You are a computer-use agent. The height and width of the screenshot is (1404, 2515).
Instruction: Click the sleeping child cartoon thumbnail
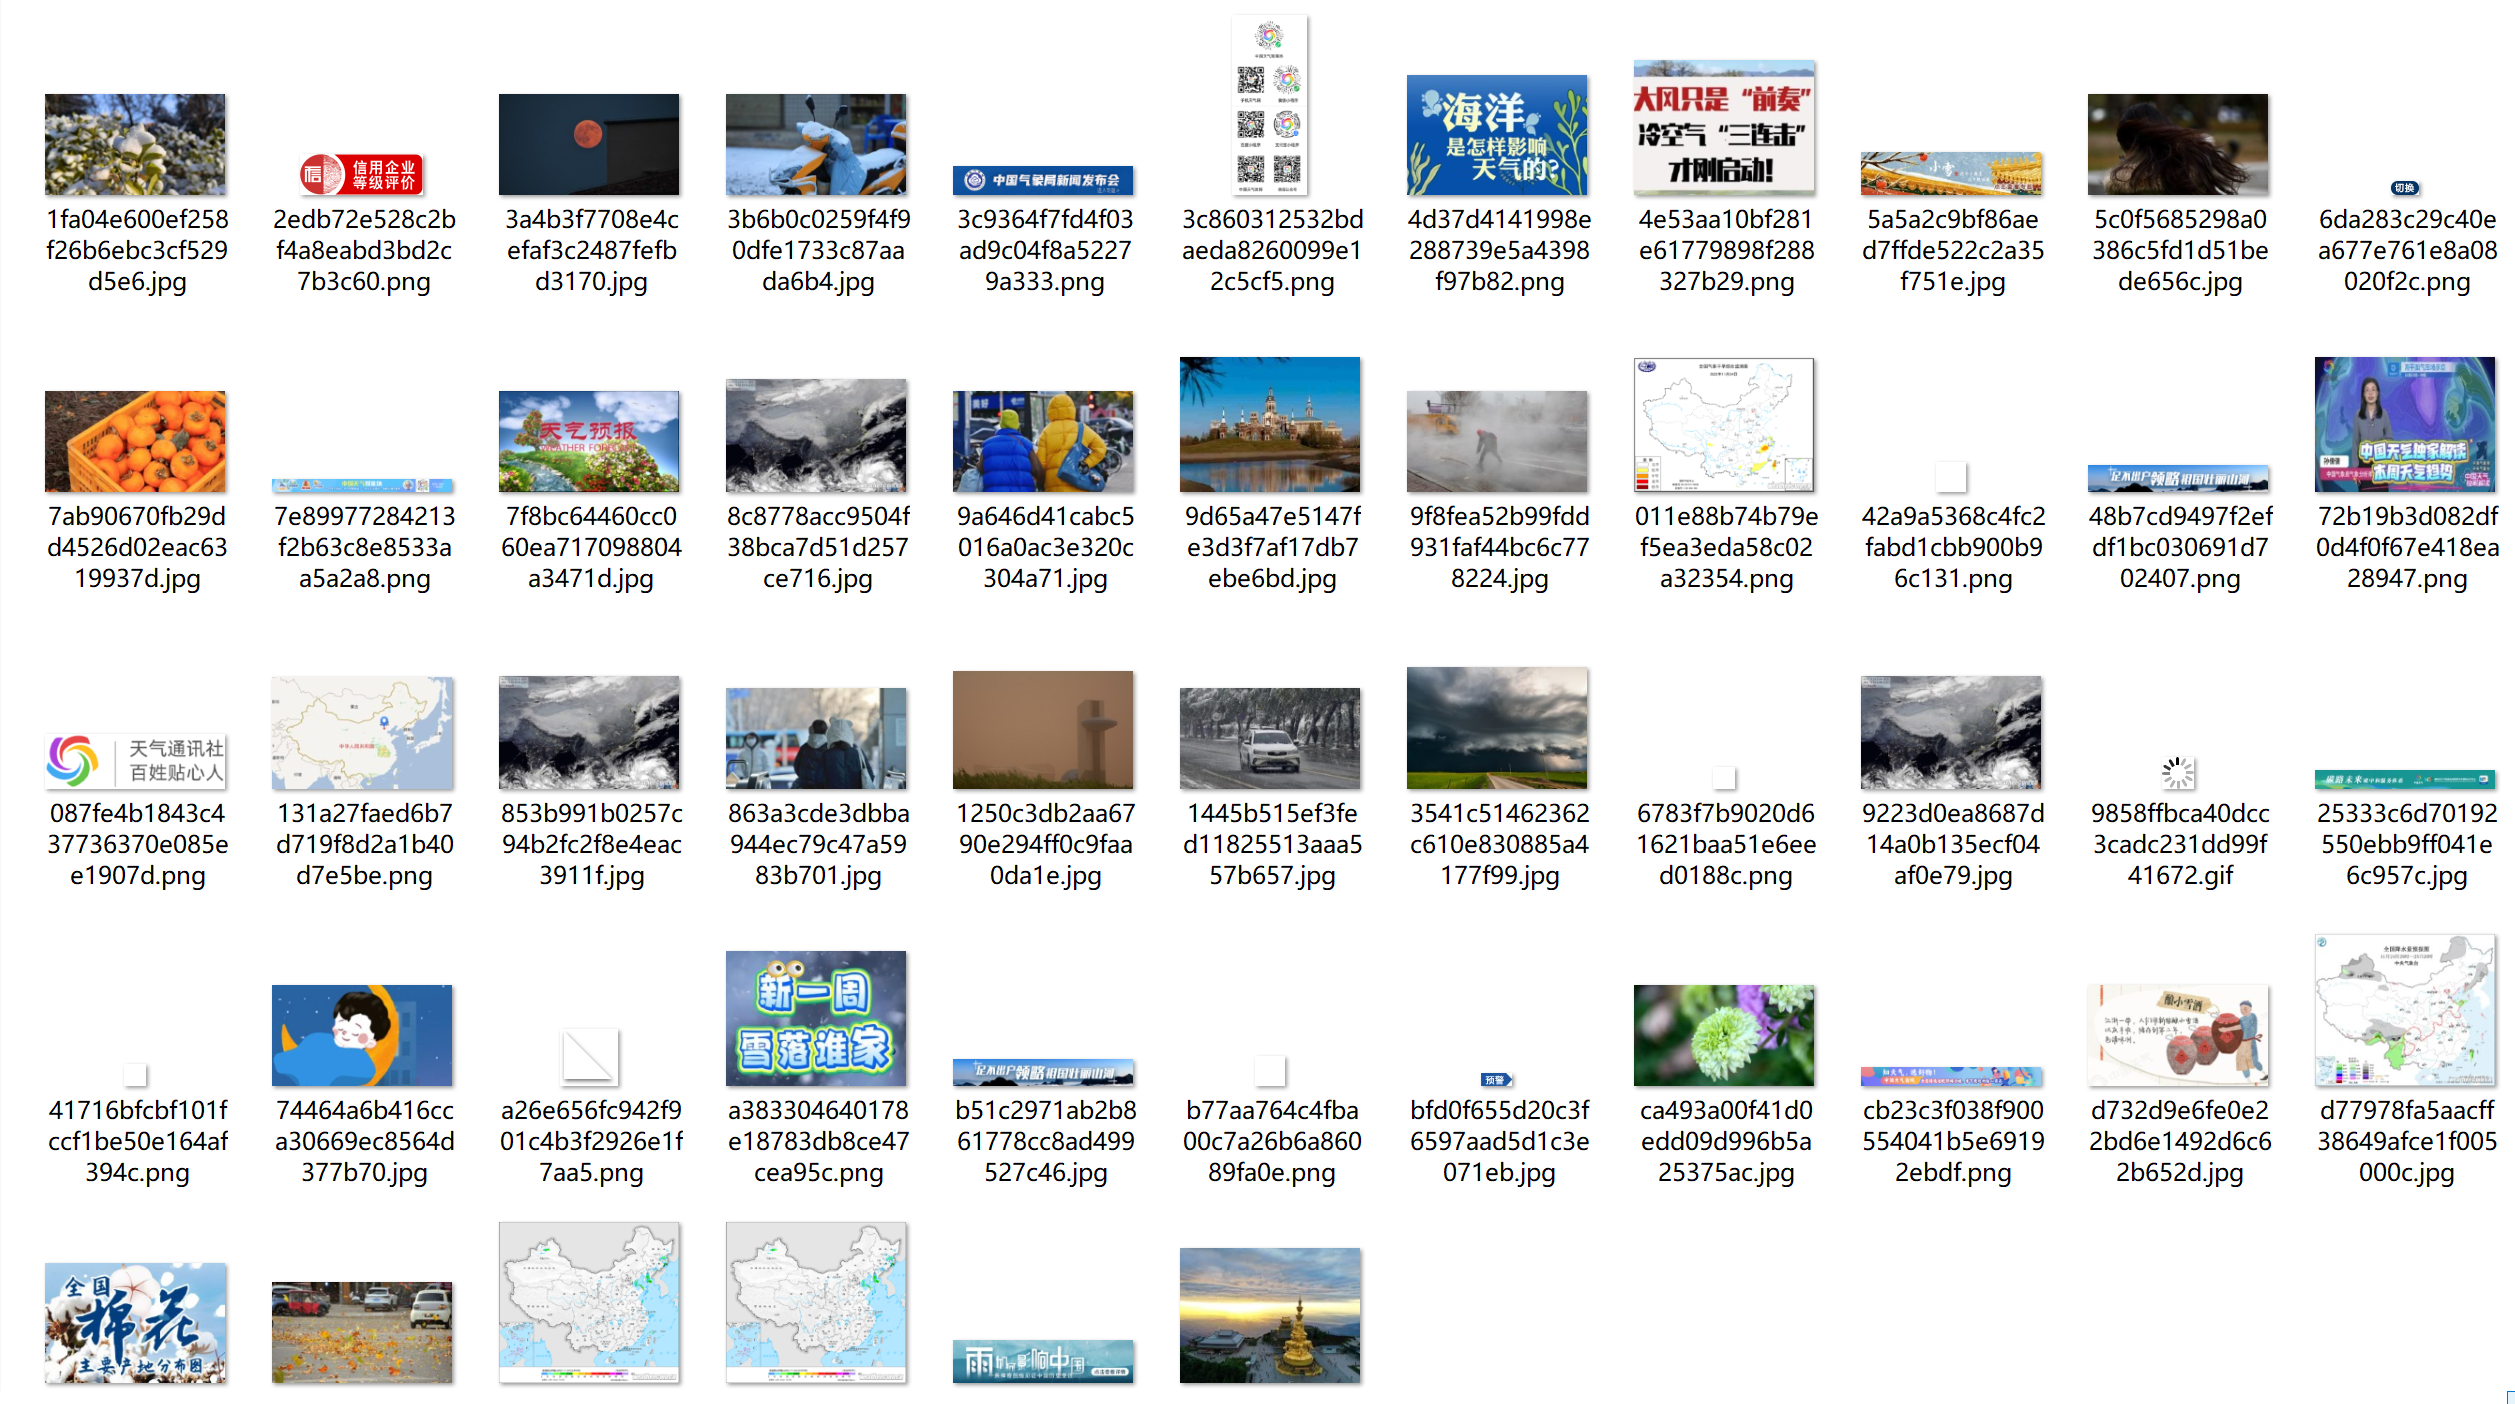tap(362, 1036)
